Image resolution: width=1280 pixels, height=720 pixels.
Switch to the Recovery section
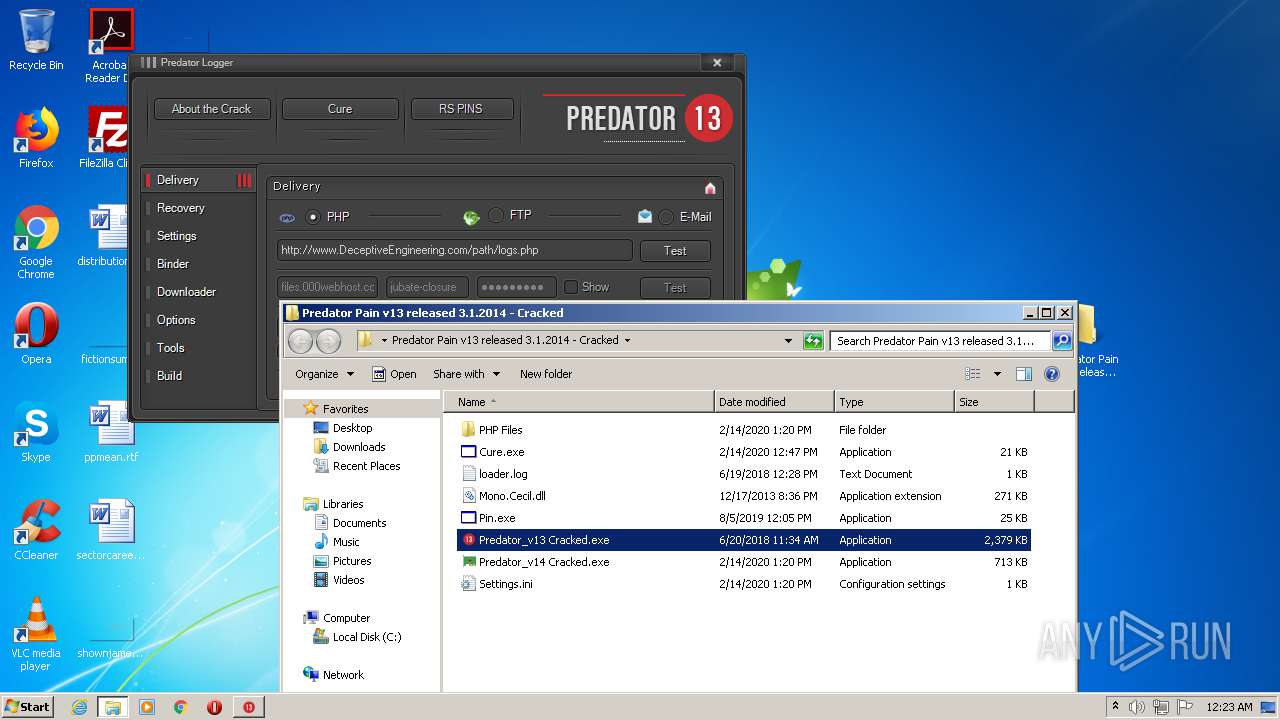tap(198, 208)
